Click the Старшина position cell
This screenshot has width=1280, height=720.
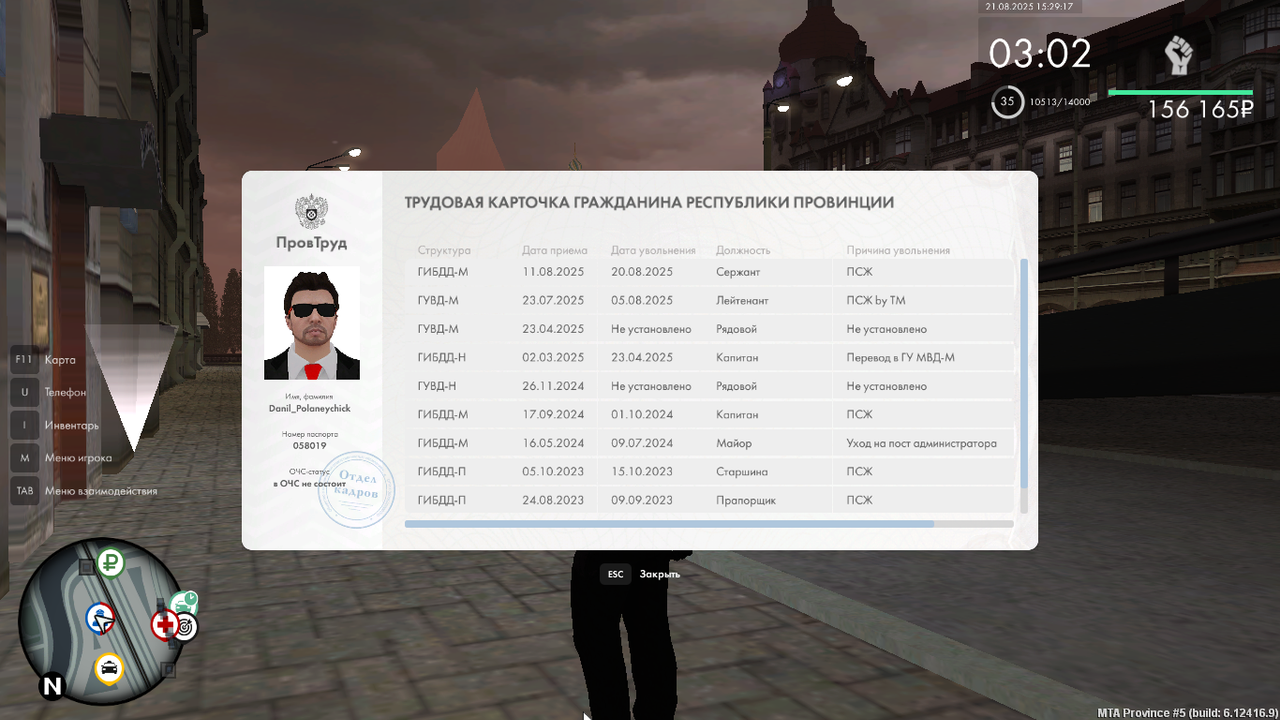coord(743,471)
